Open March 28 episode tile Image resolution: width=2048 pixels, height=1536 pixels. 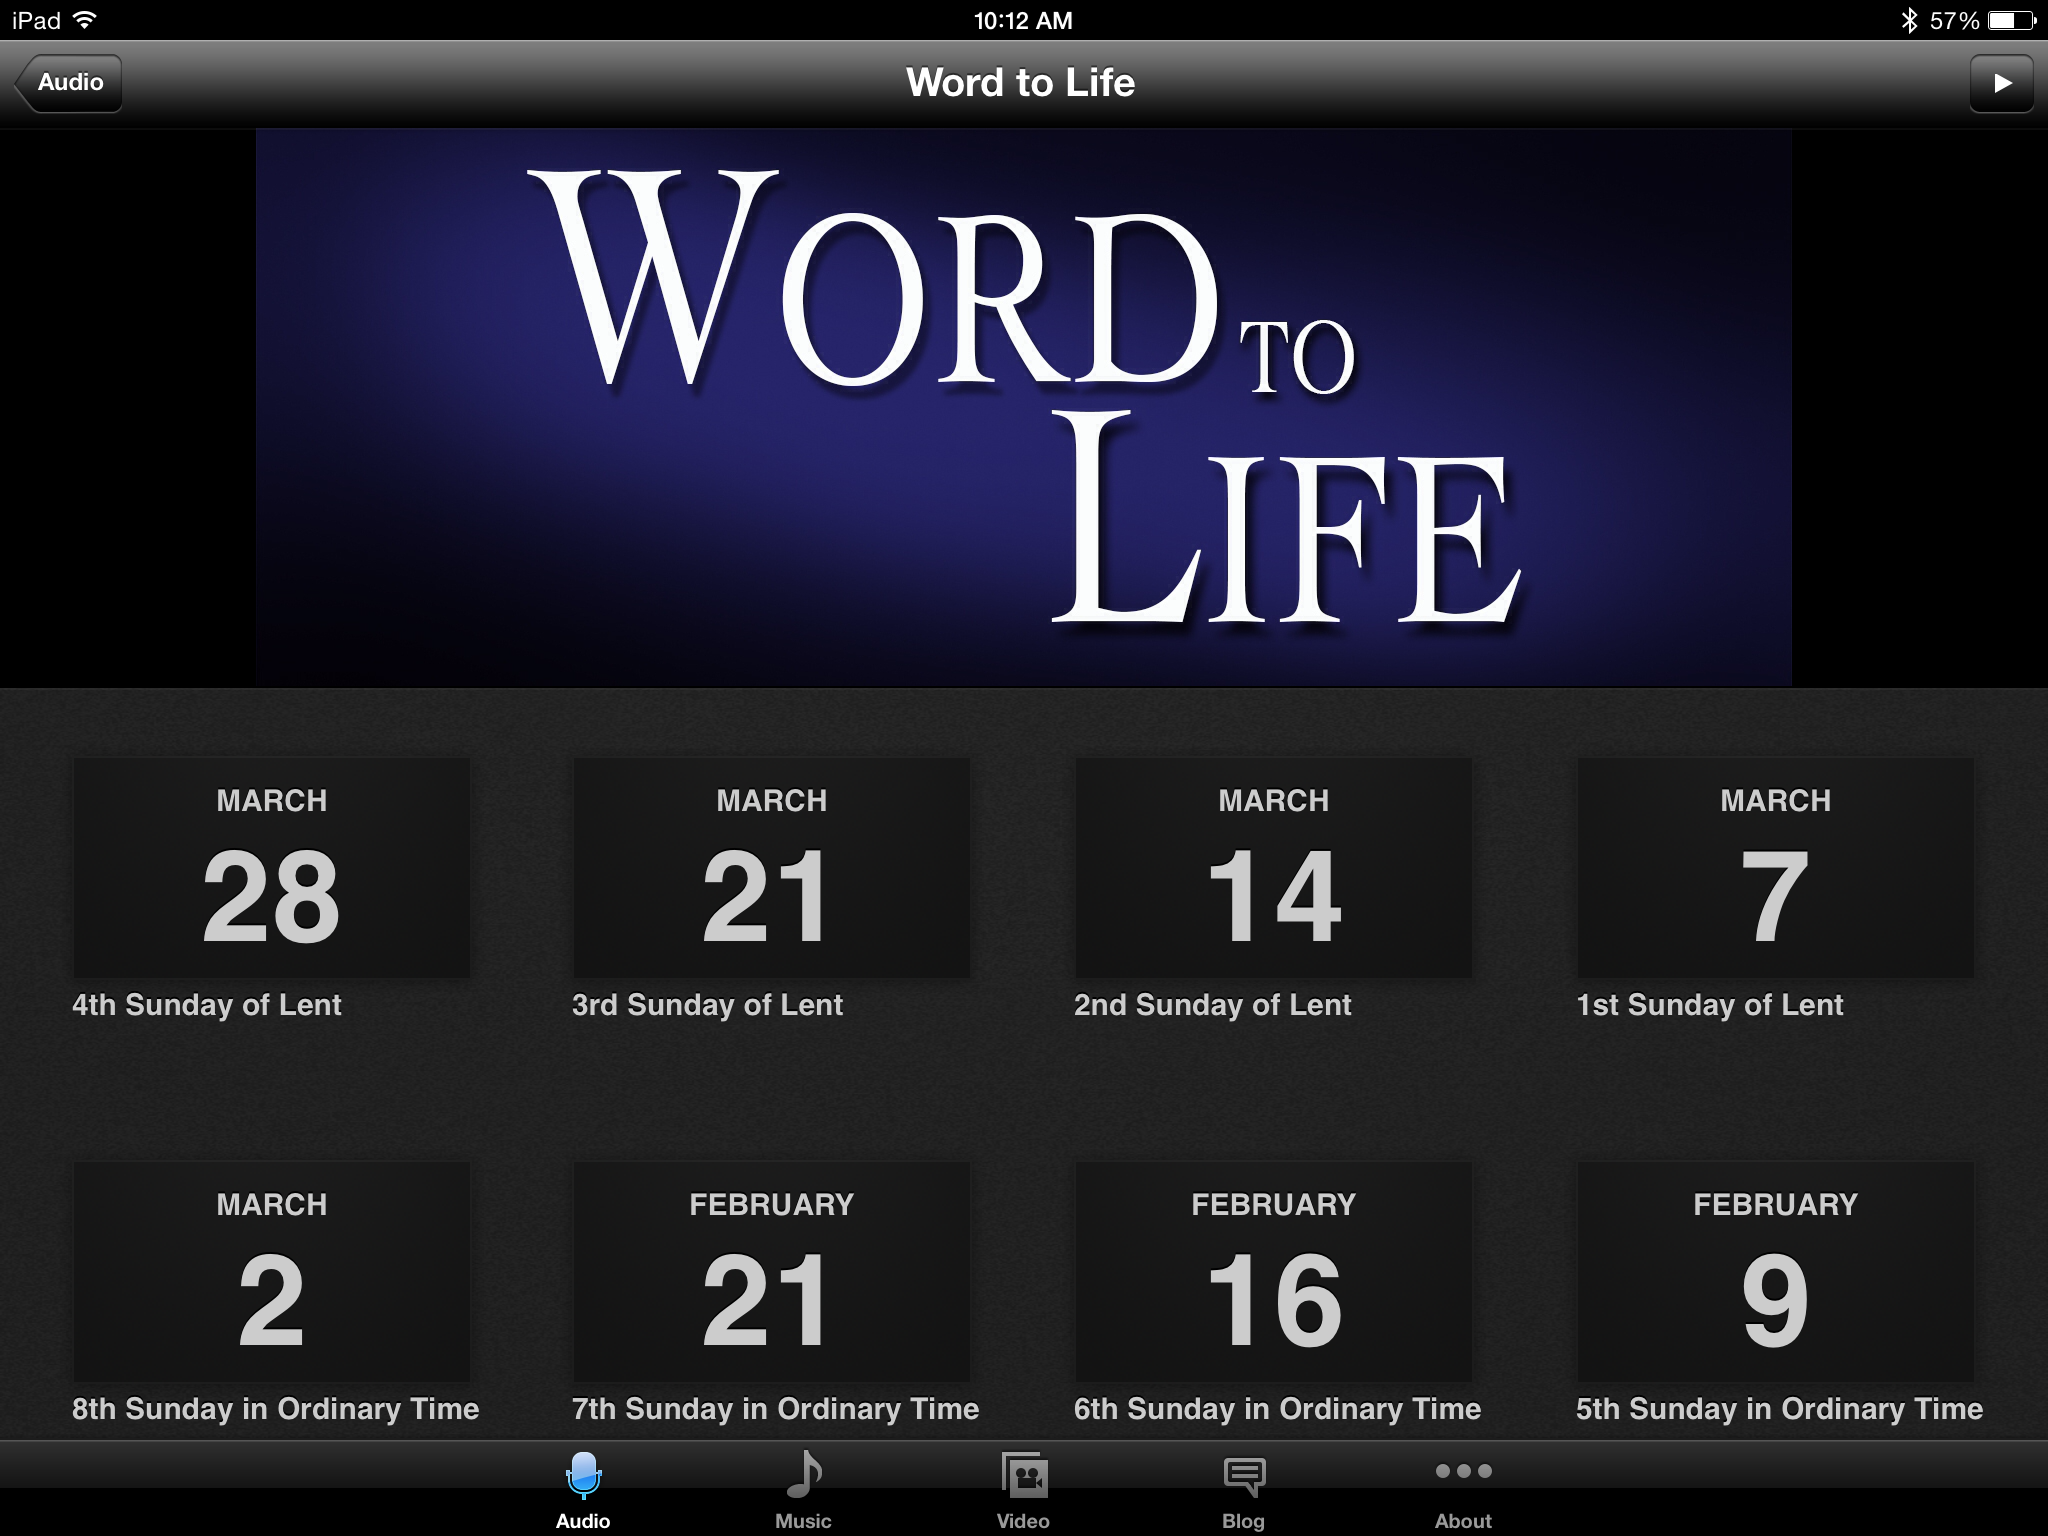[271, 868]
